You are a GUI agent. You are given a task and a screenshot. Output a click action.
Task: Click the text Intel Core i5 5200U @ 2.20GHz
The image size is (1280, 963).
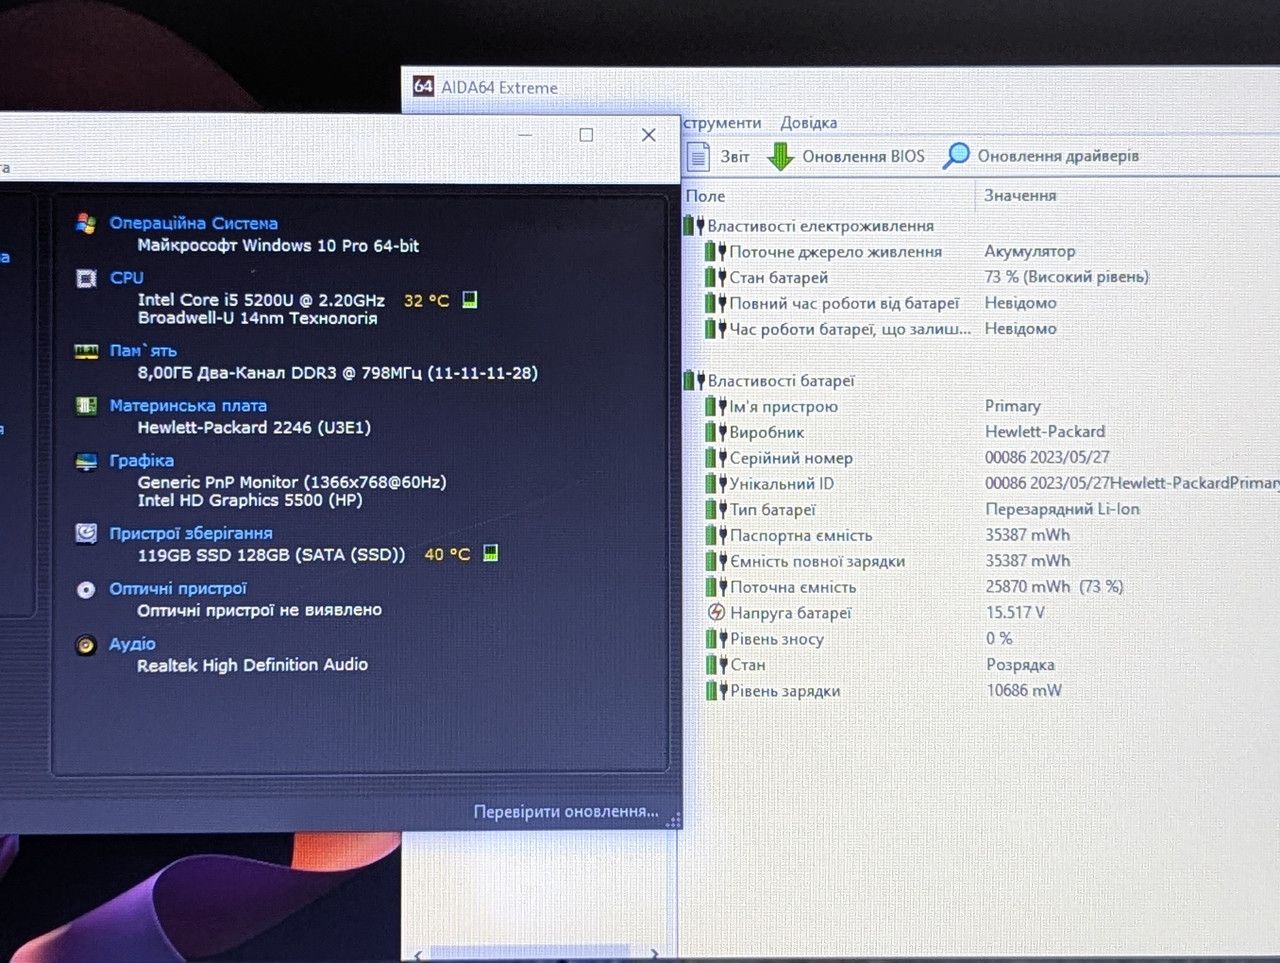[x=261, y=300]
